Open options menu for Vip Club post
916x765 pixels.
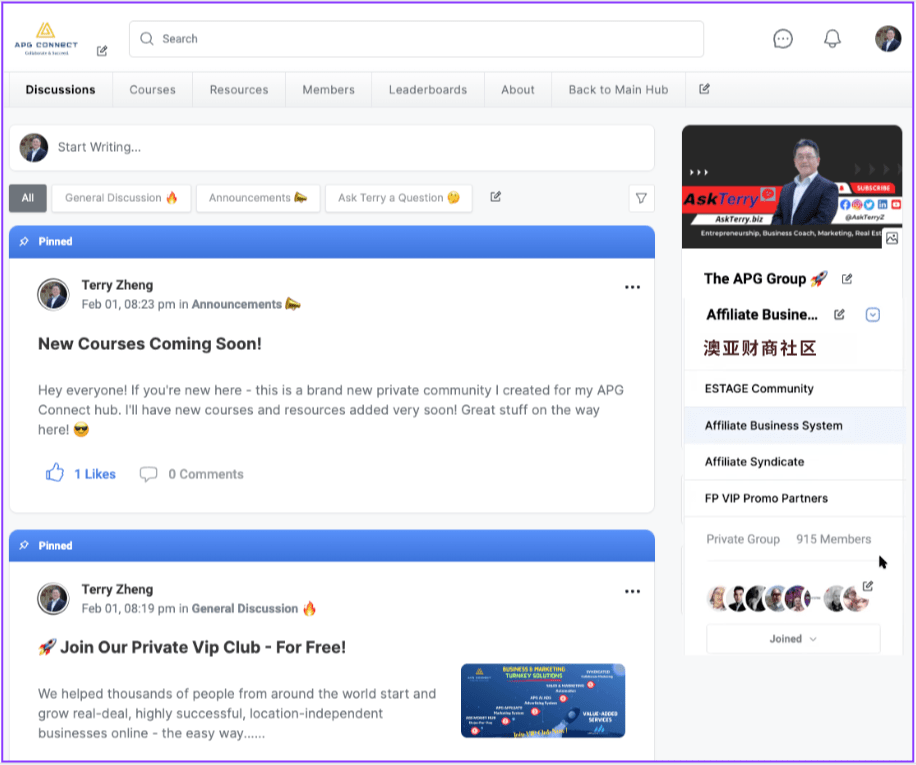pyautogui.click(x=632, y=591)
